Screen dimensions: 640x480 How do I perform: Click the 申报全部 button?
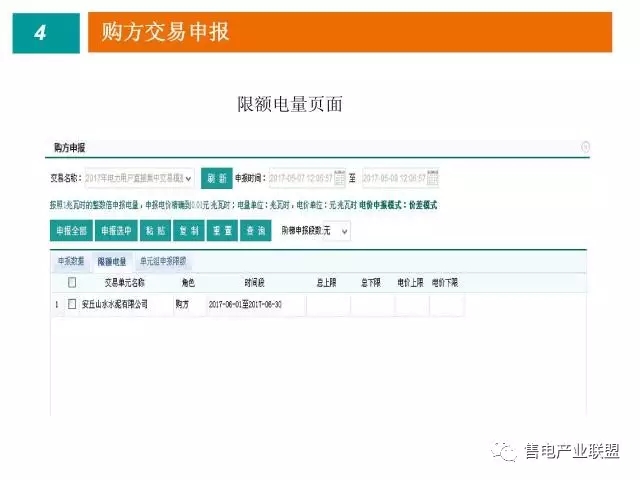(x=70, y=231)
